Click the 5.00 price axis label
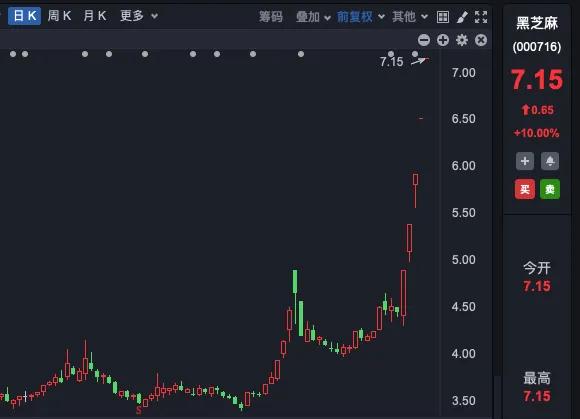The height and width of the screenshot is (419, 580). click(463, 260)
